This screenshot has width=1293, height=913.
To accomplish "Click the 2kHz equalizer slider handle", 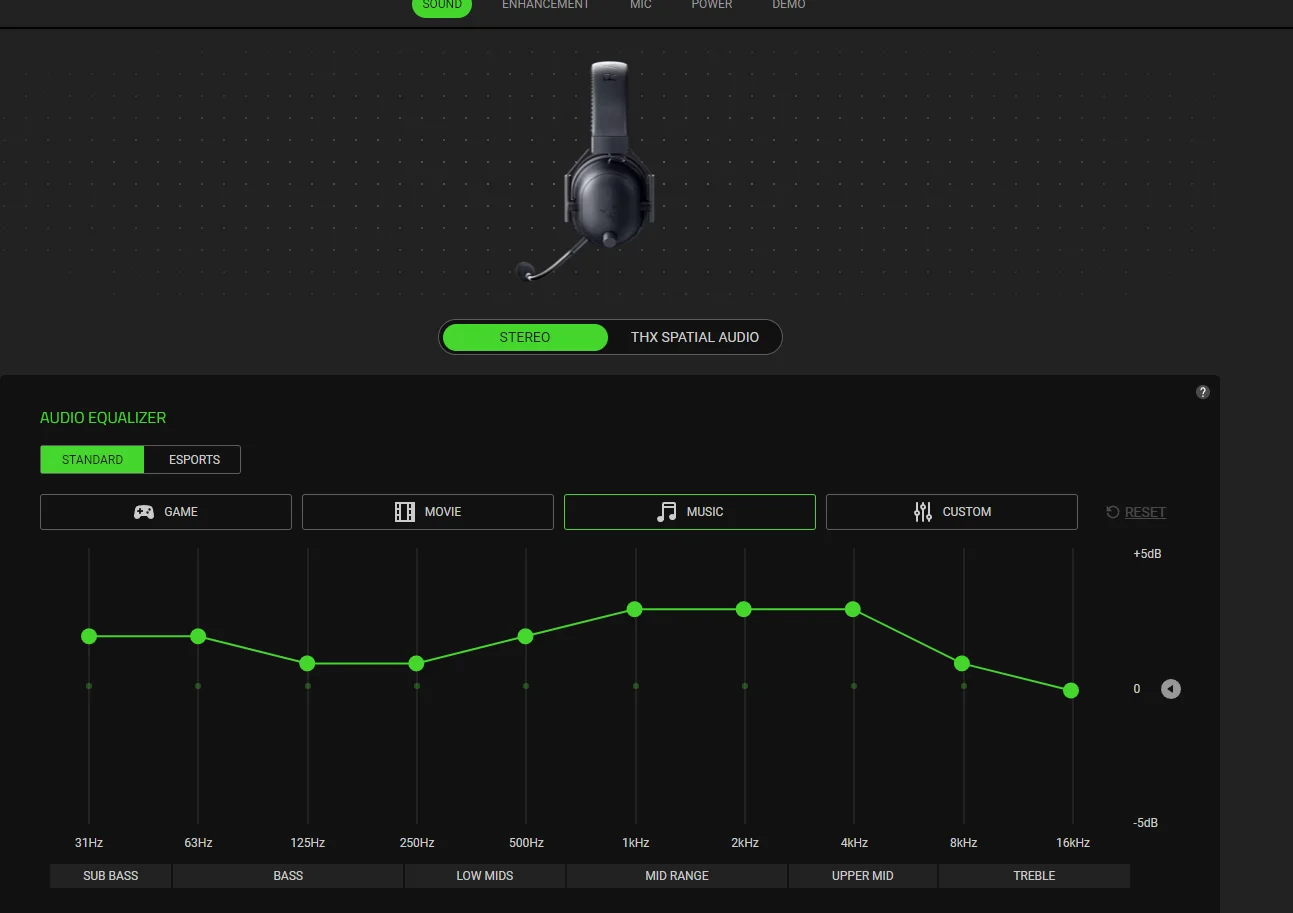I will pyautogui.click(x=743, y=609).
